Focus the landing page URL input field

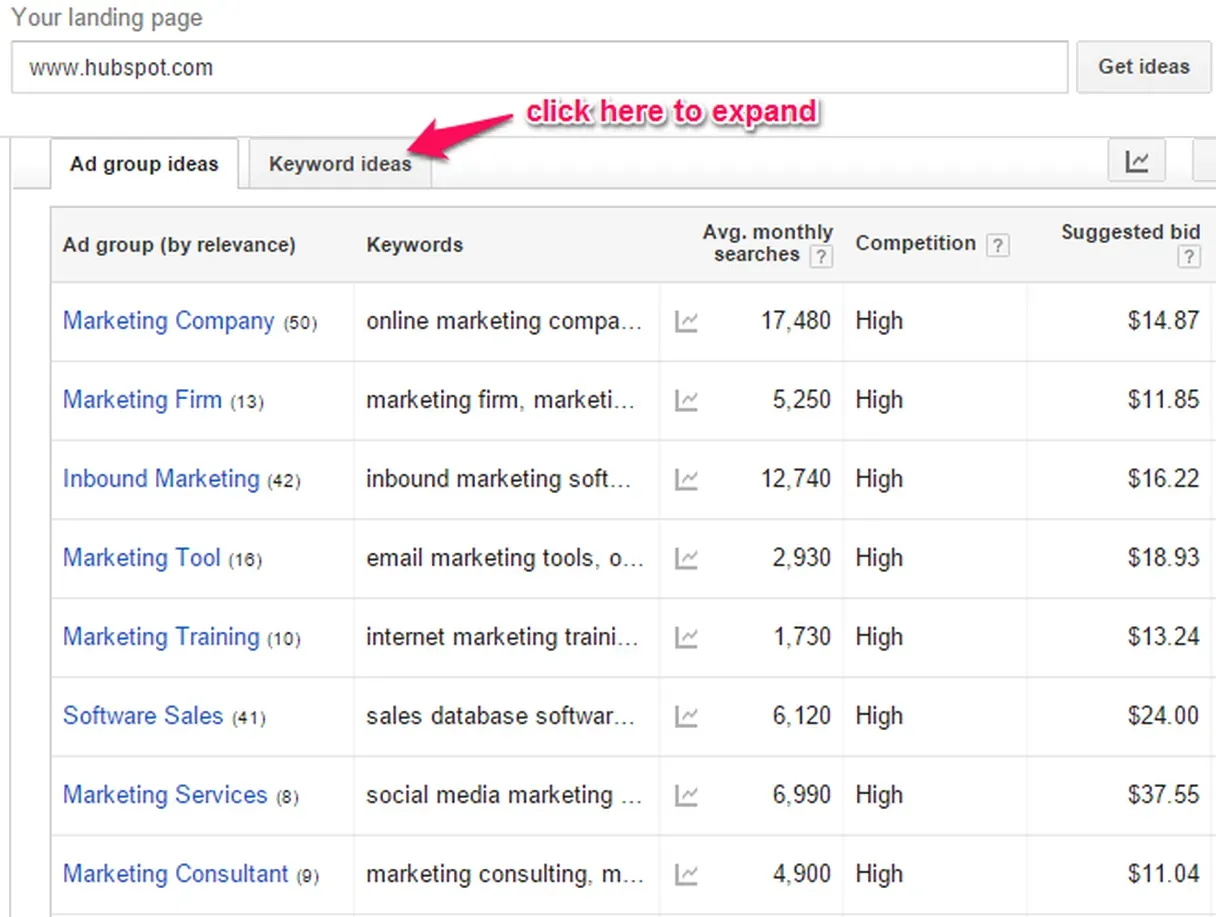click(x=539, y=68)
